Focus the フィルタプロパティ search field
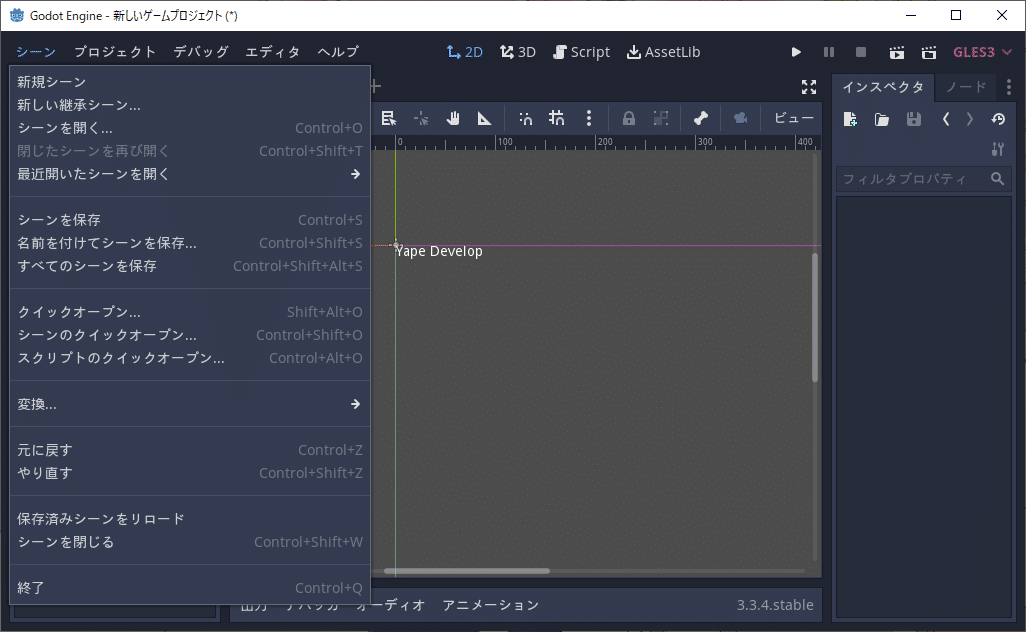1026x632 pixels. pyautogui.click(x=923, y=179)
